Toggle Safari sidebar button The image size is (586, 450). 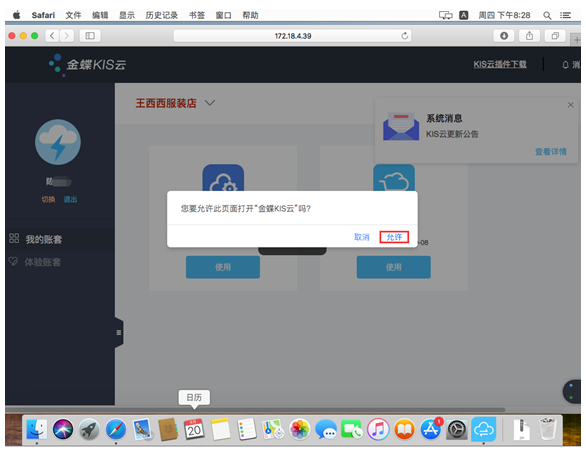point(90,36)
